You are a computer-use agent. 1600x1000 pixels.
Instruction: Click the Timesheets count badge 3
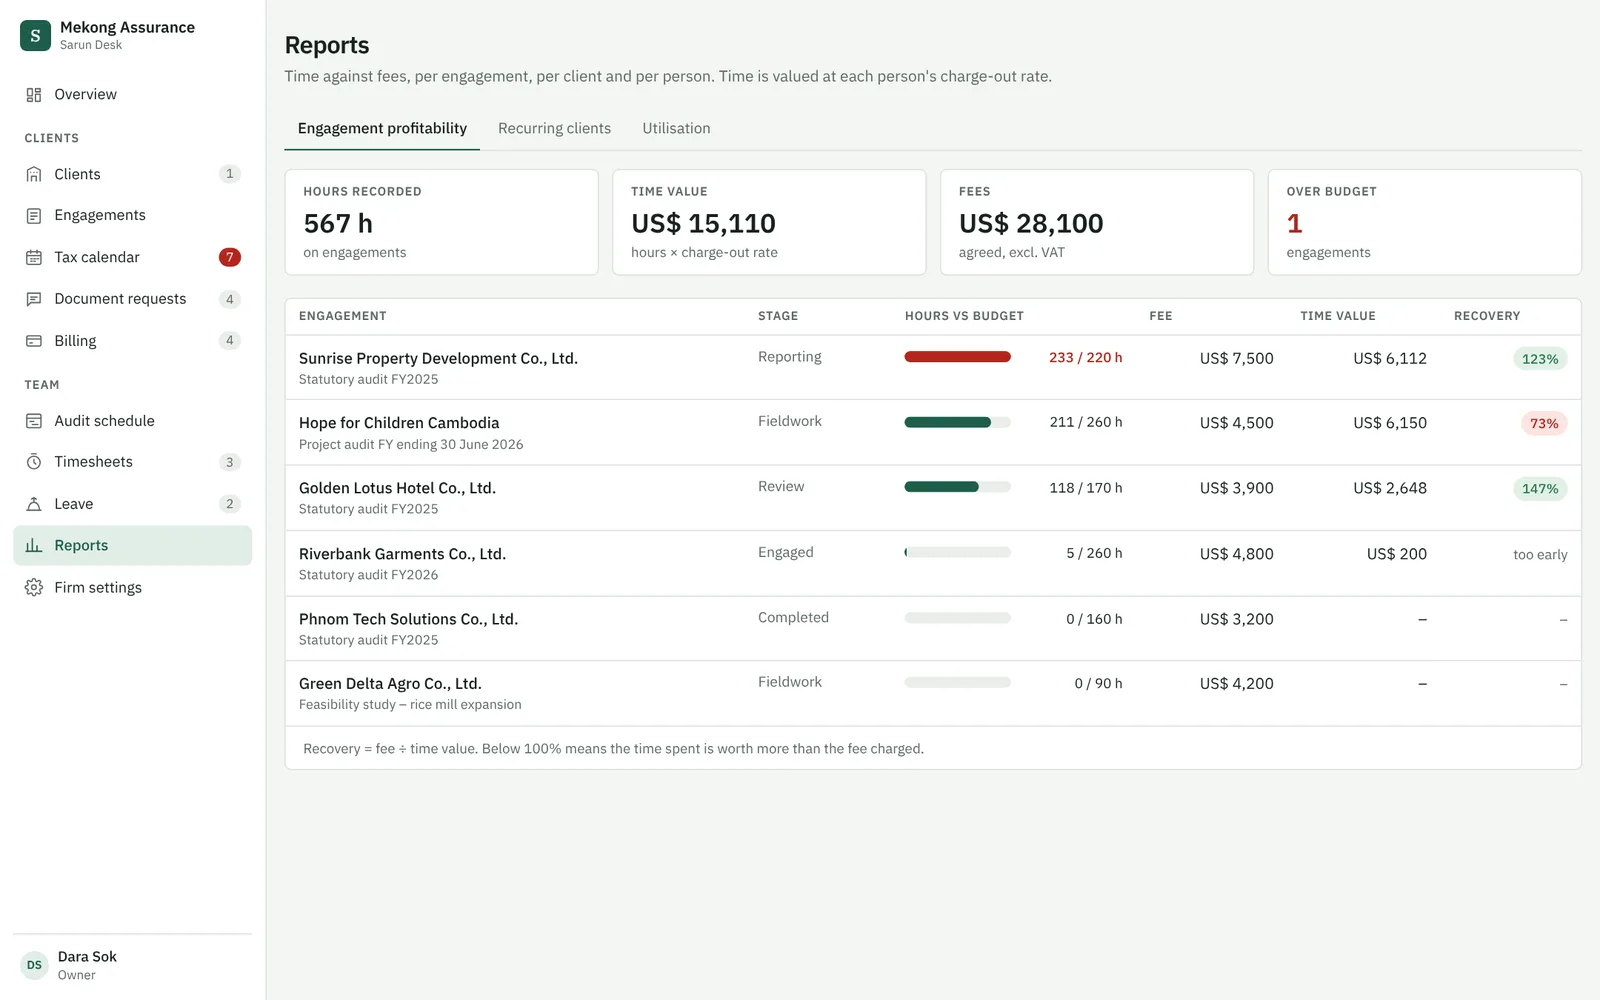(x=230, y=462)
